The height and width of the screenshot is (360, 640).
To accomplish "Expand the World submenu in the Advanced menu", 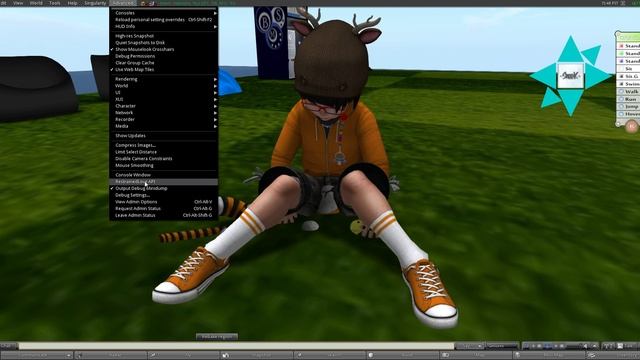I will [163, 86].
